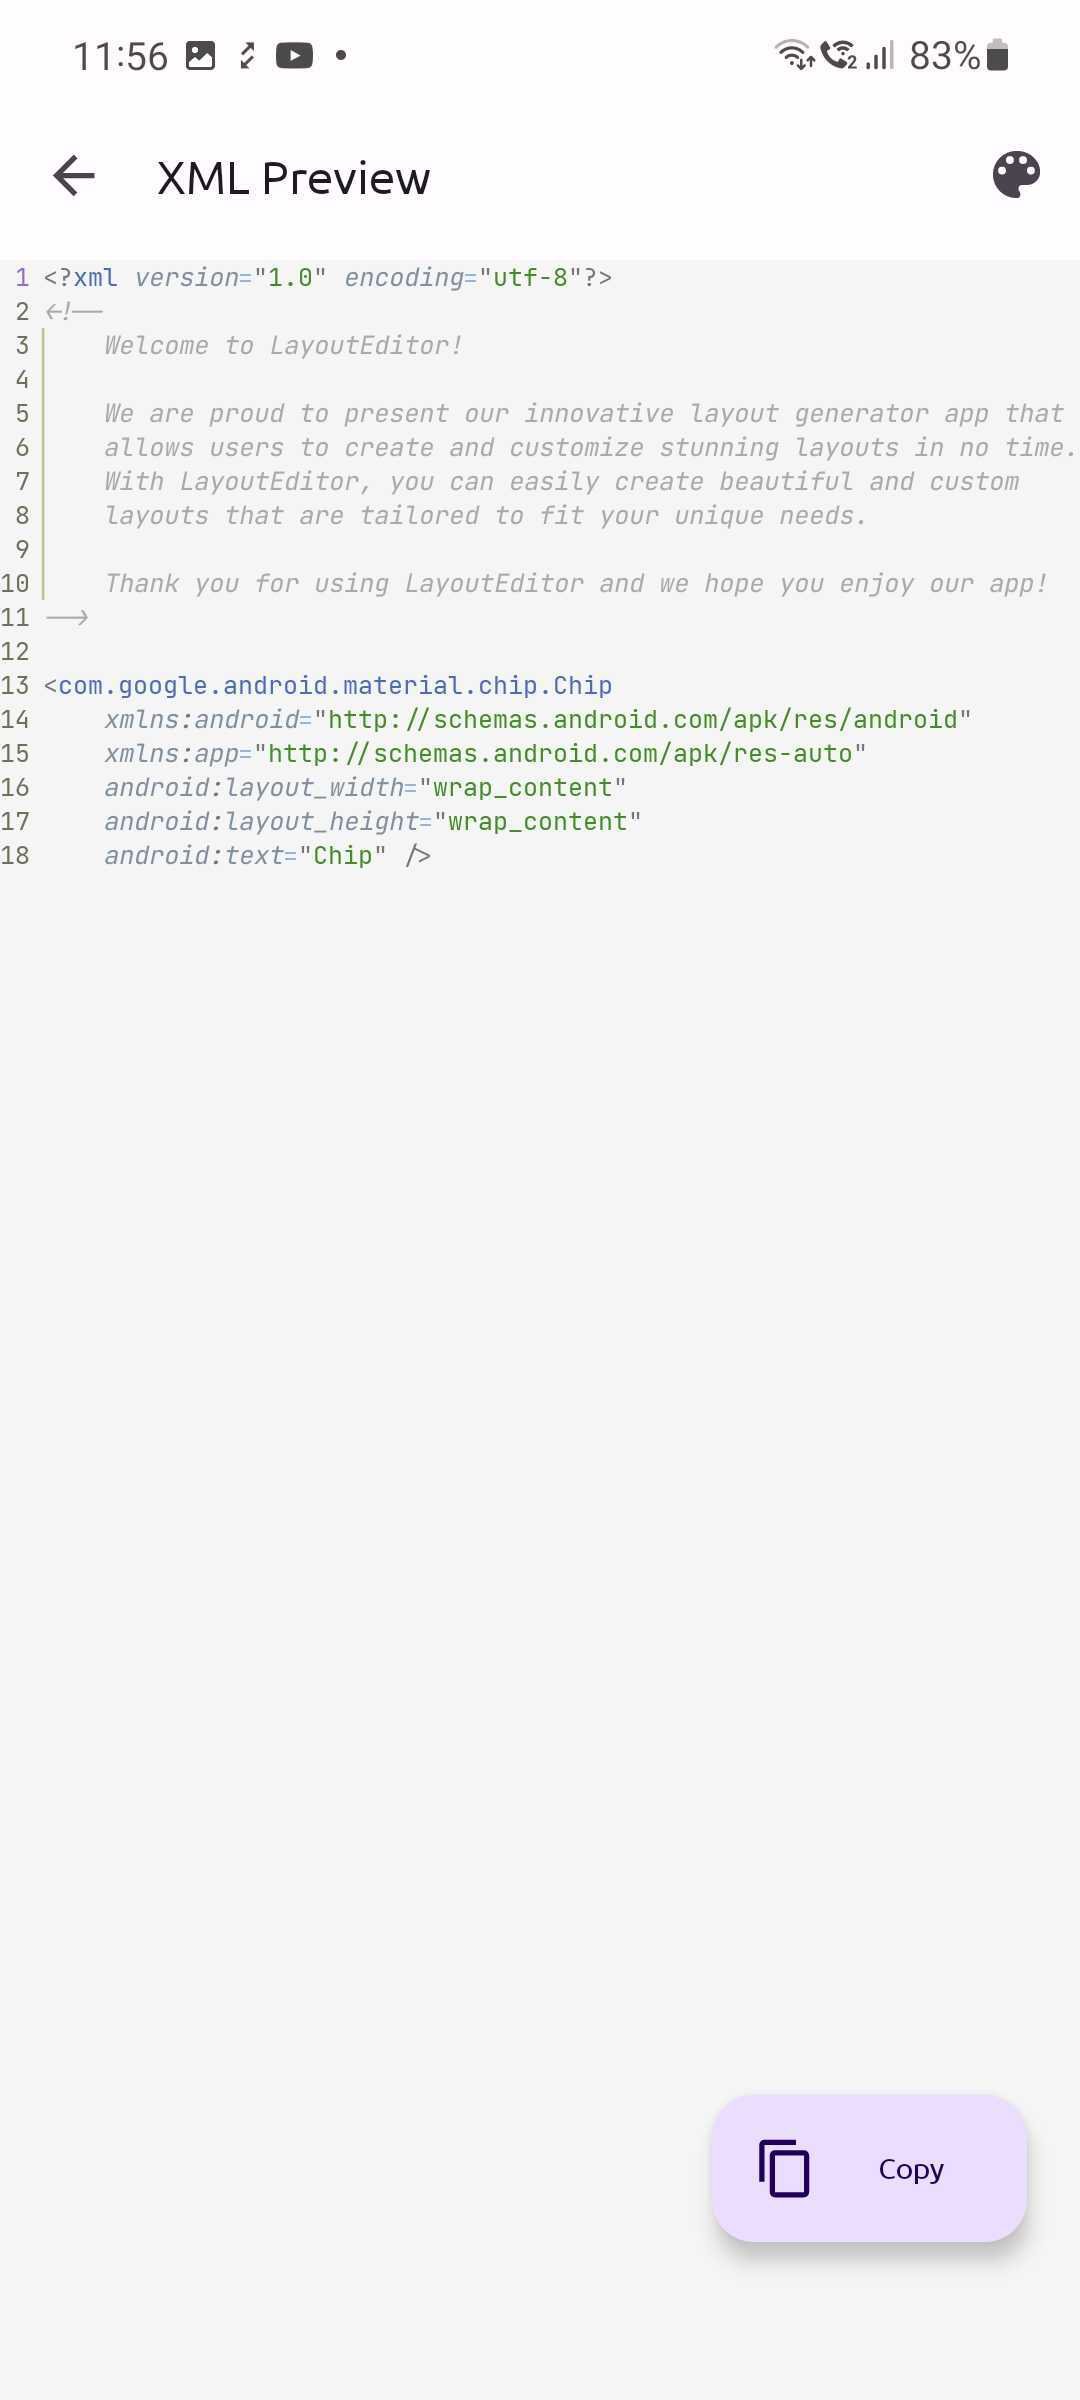Click the android:text "Chip" value
This screenshot has height=2400, width=1080.
[342, 856]
